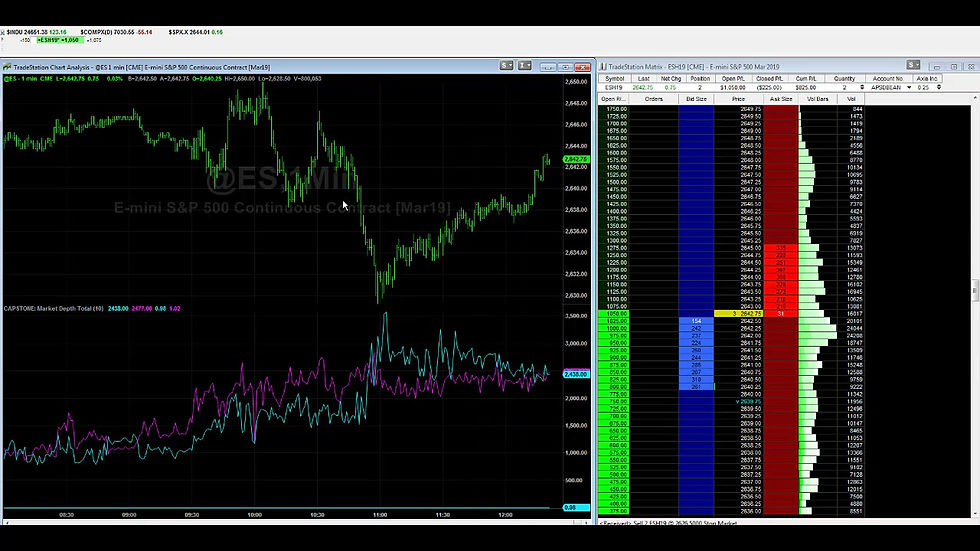Click the volume bar at price 2642.25

[818, 328]
